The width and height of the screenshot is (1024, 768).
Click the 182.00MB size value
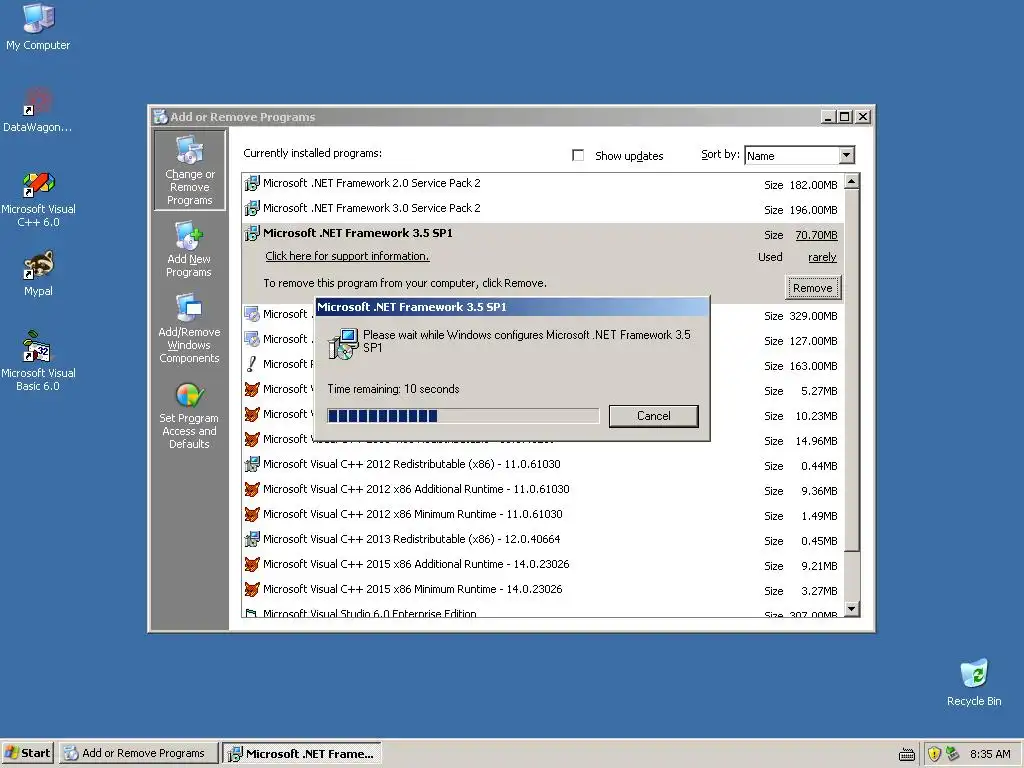coord(813,185)
